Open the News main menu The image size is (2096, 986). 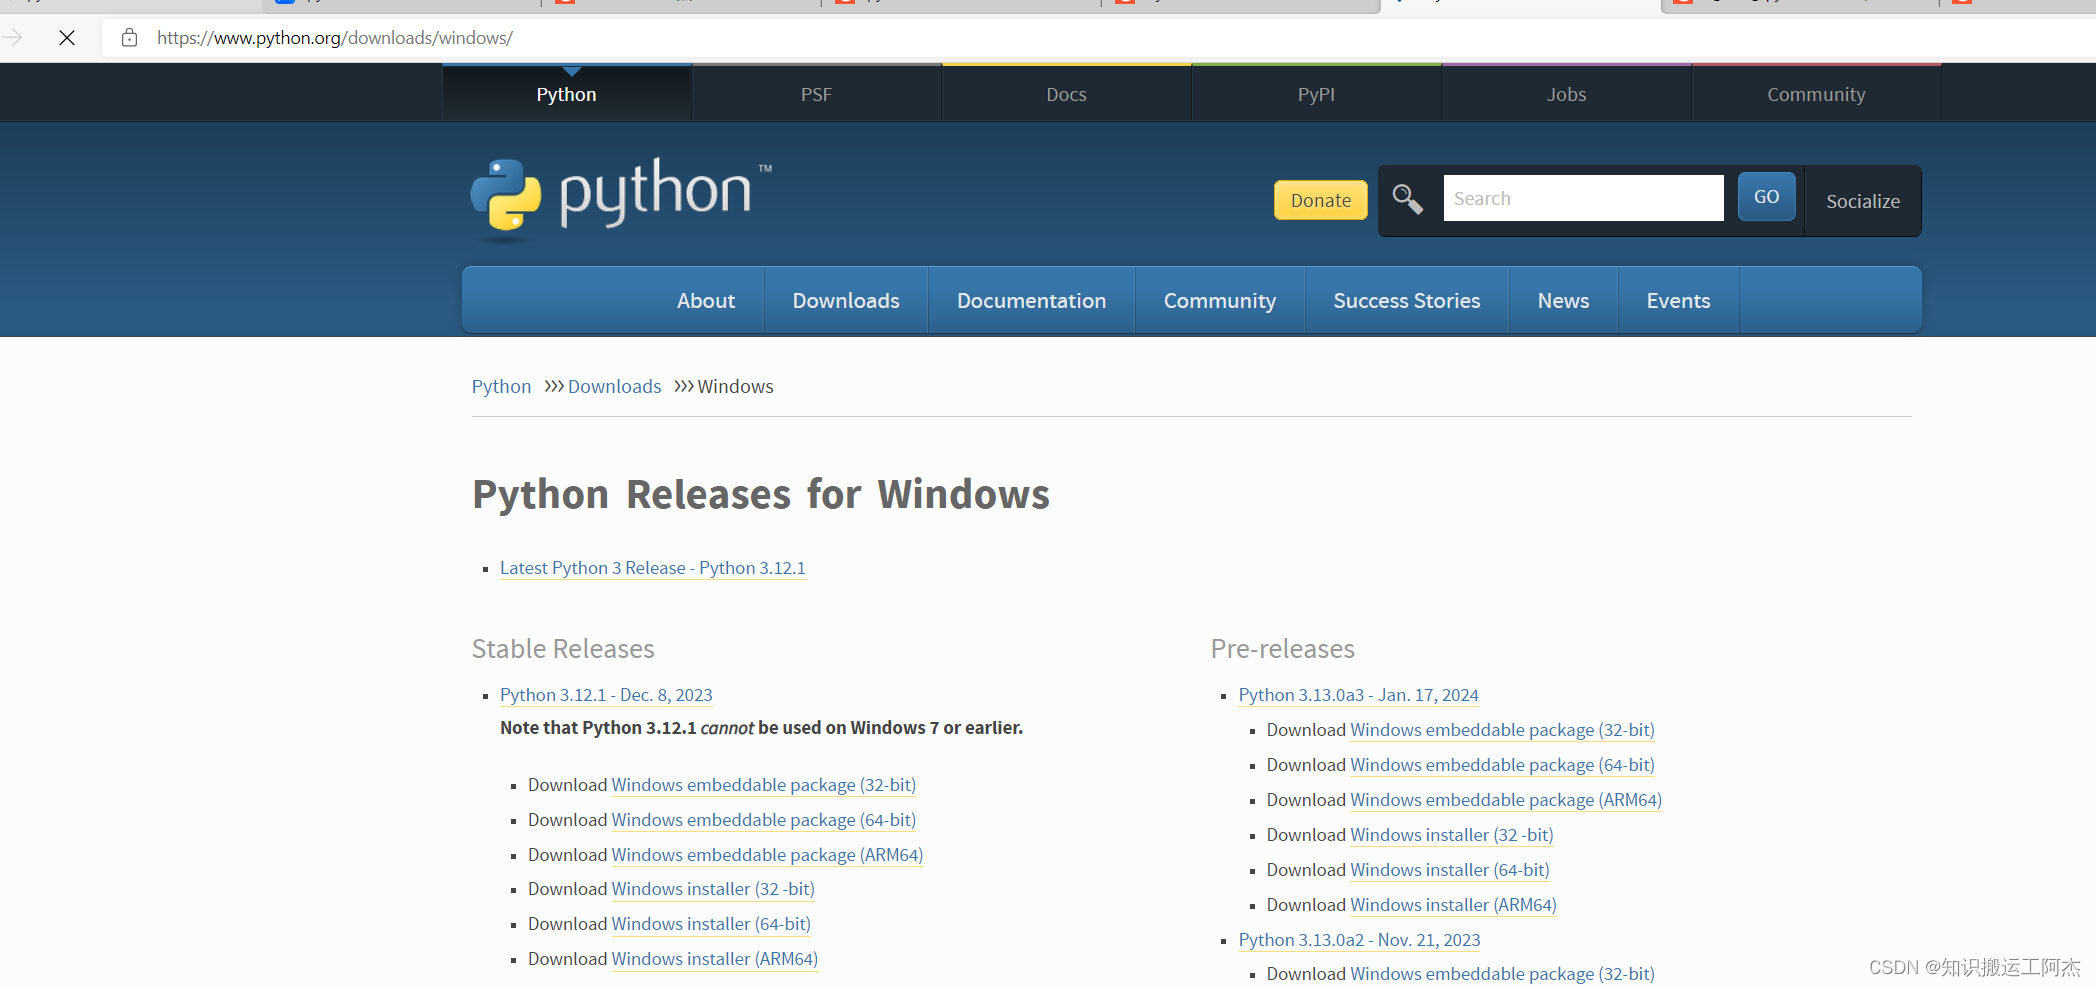[1563, 300]
